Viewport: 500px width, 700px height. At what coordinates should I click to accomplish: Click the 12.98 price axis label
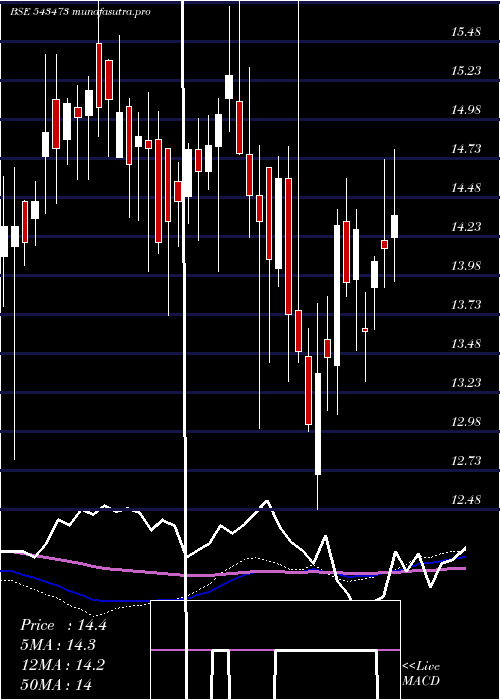pyautogui.click(x=466, y=422)
